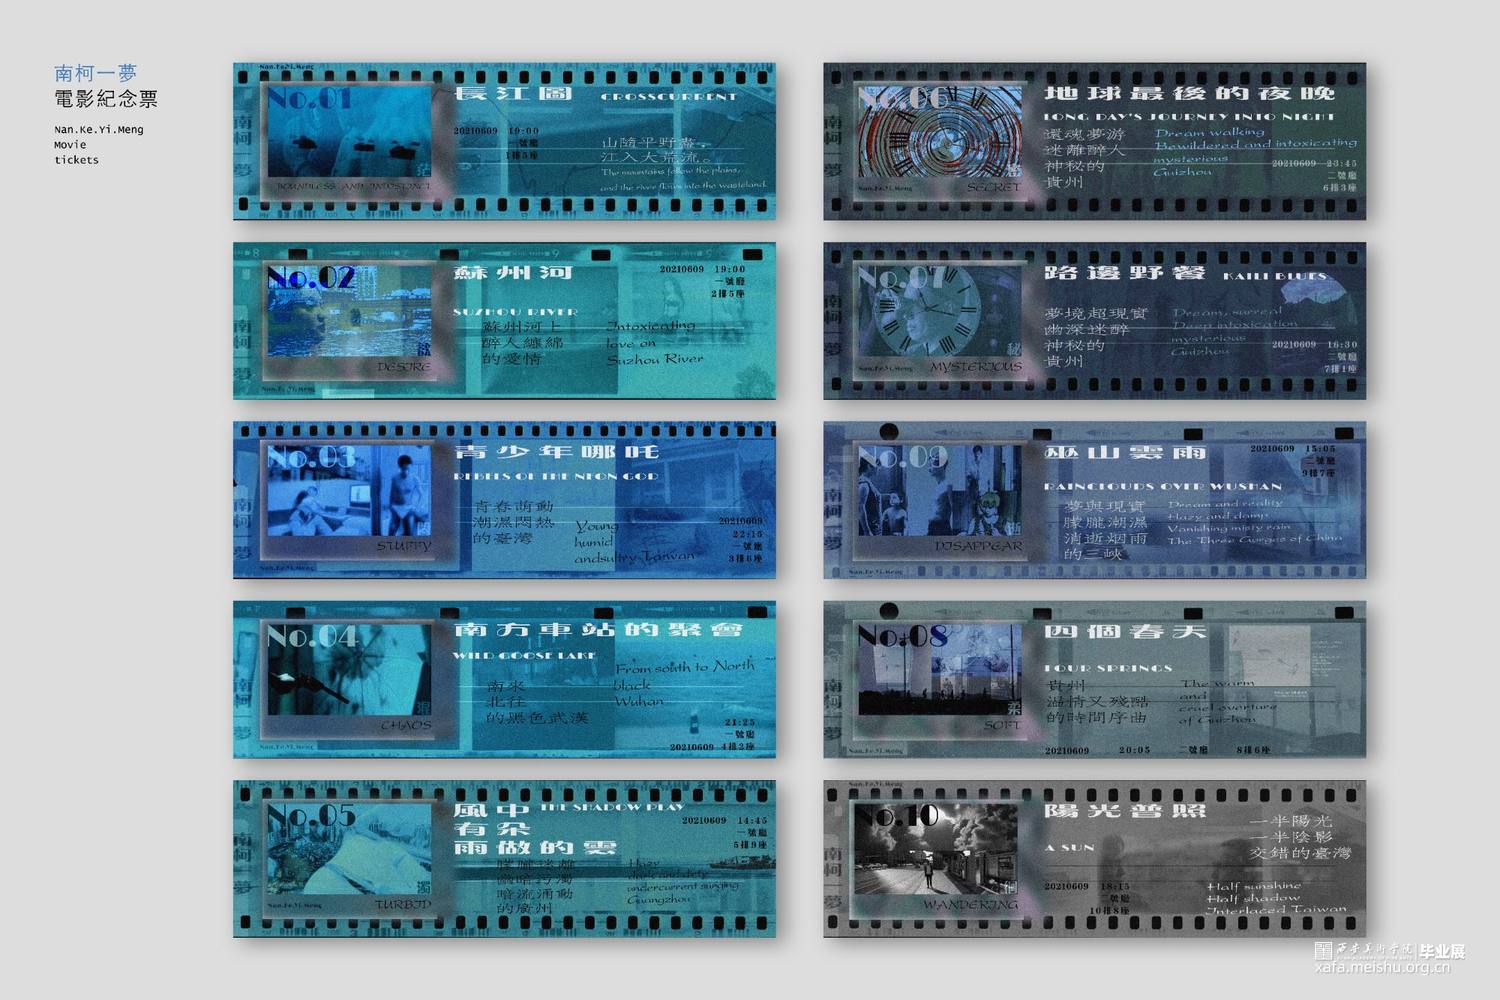Click the academy logo icon beside 毕业展

[1323, 950]
